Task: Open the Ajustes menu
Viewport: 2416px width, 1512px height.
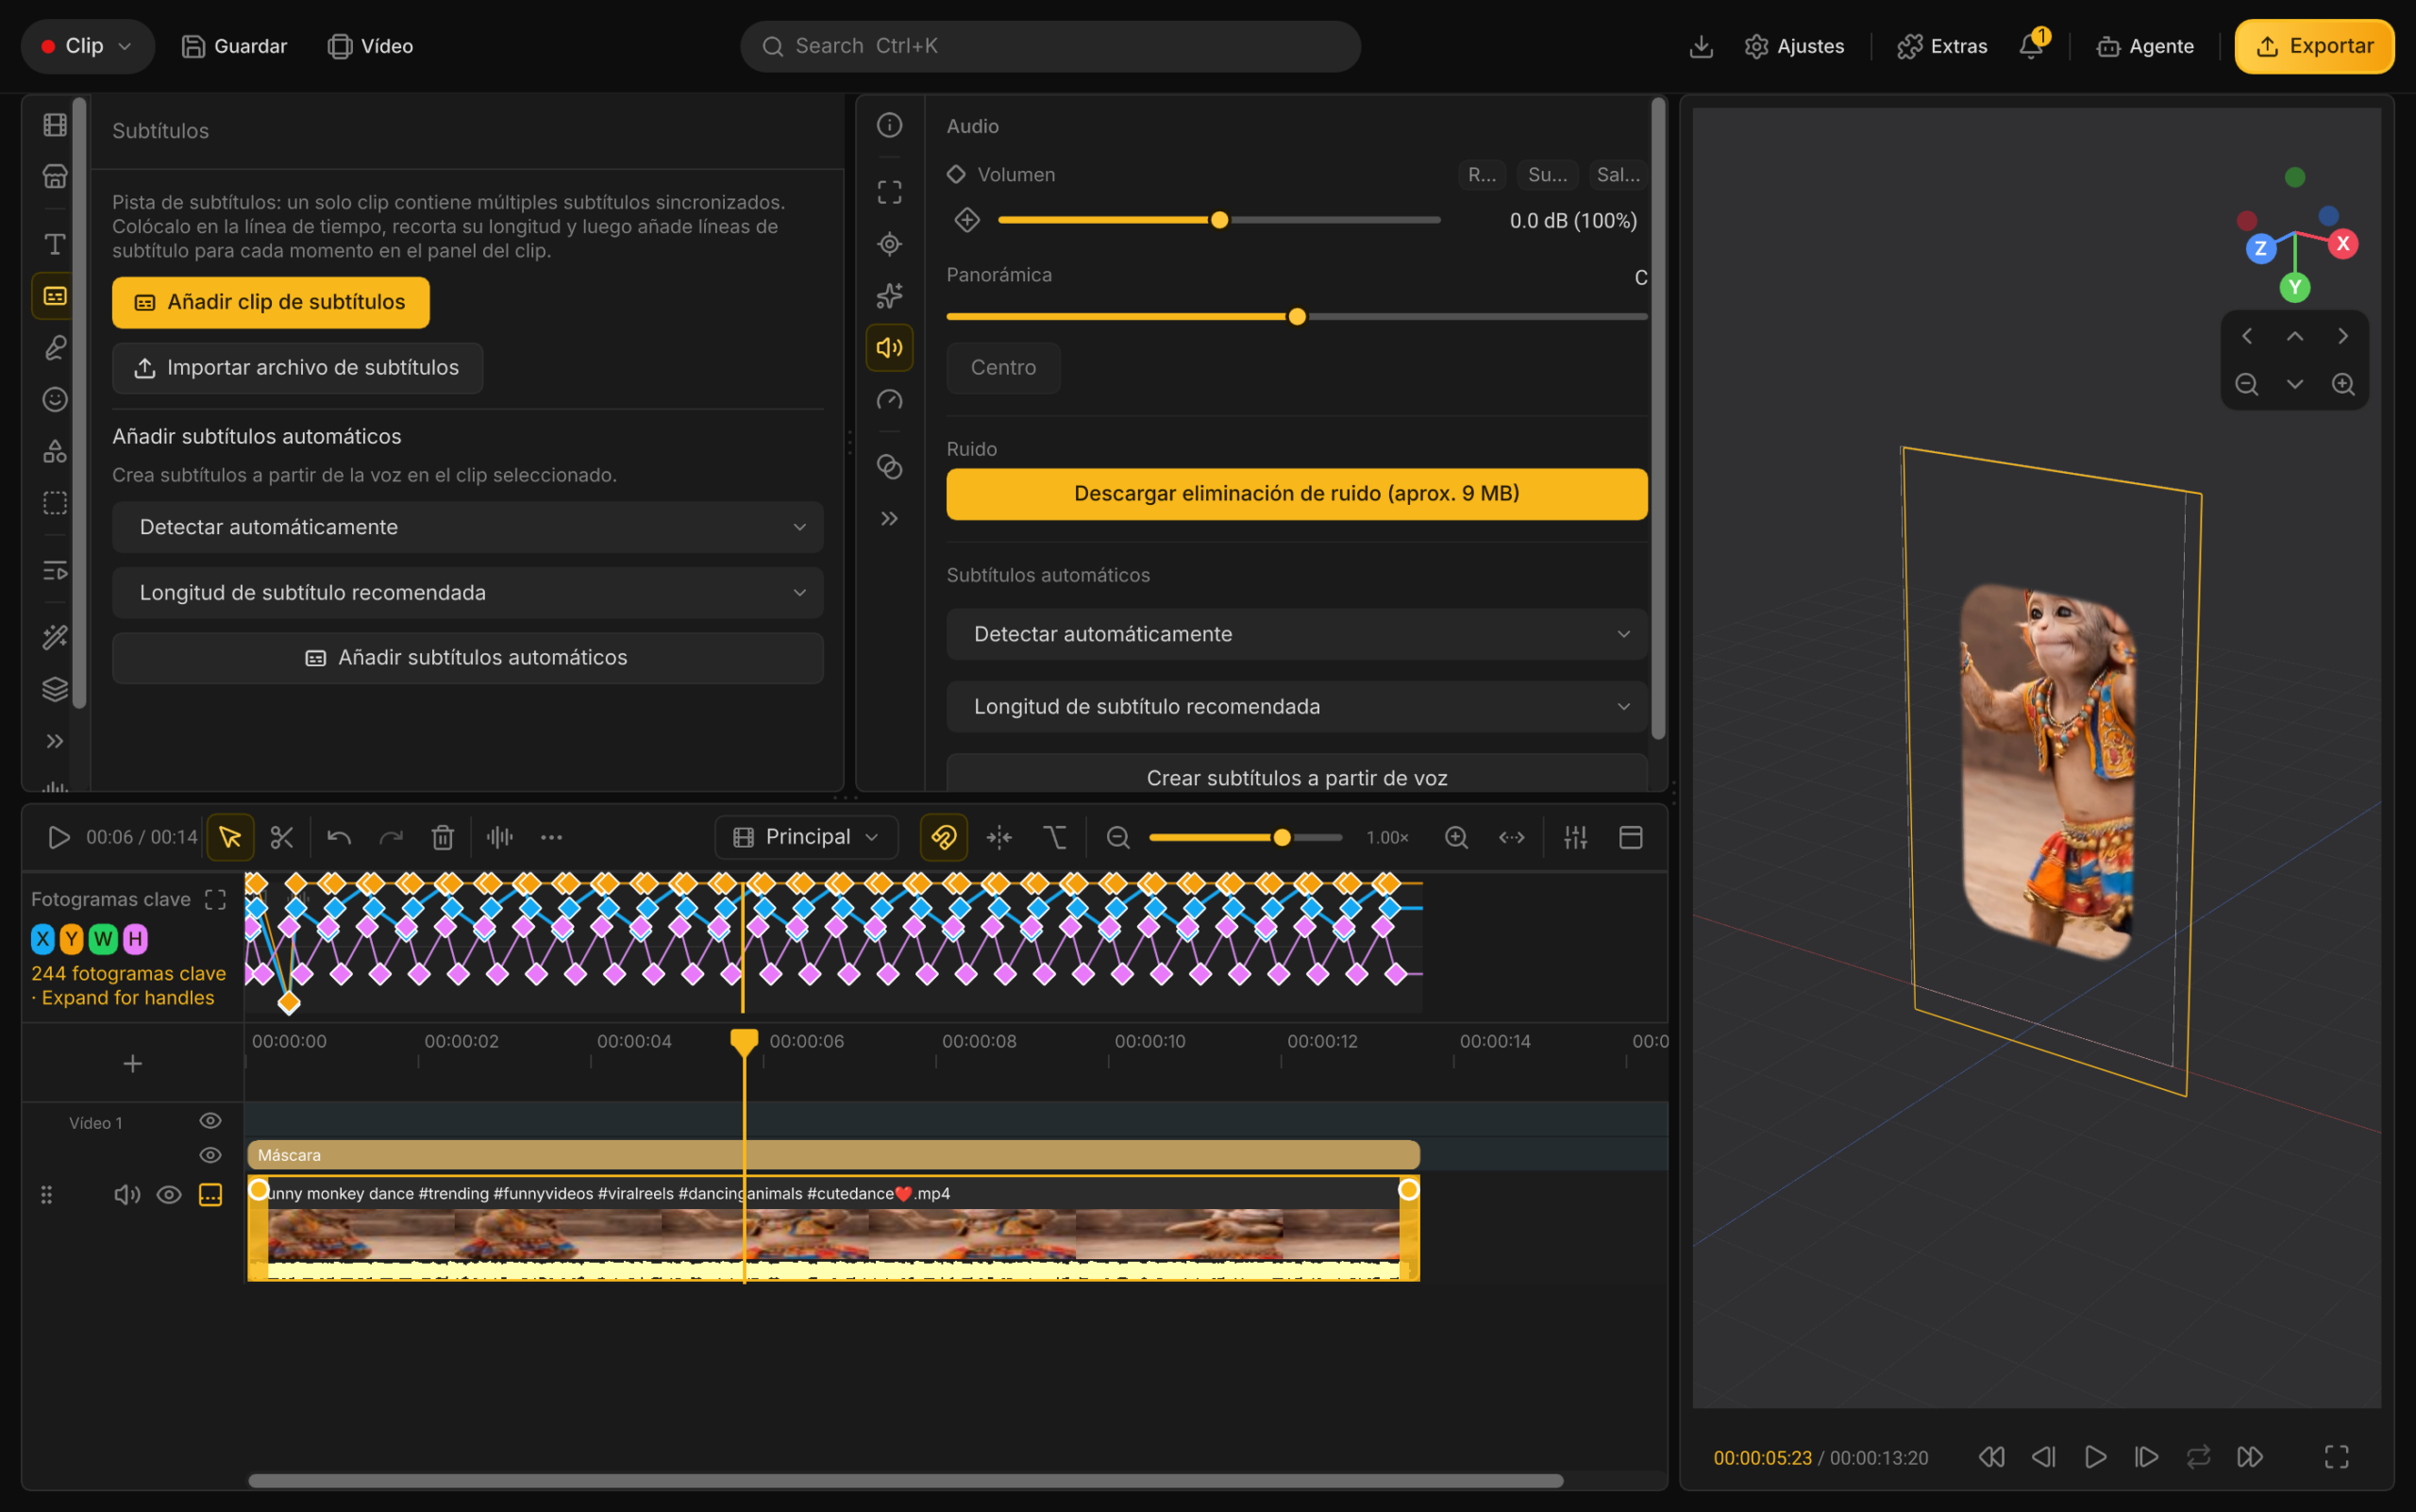Action: [1794, 46]
